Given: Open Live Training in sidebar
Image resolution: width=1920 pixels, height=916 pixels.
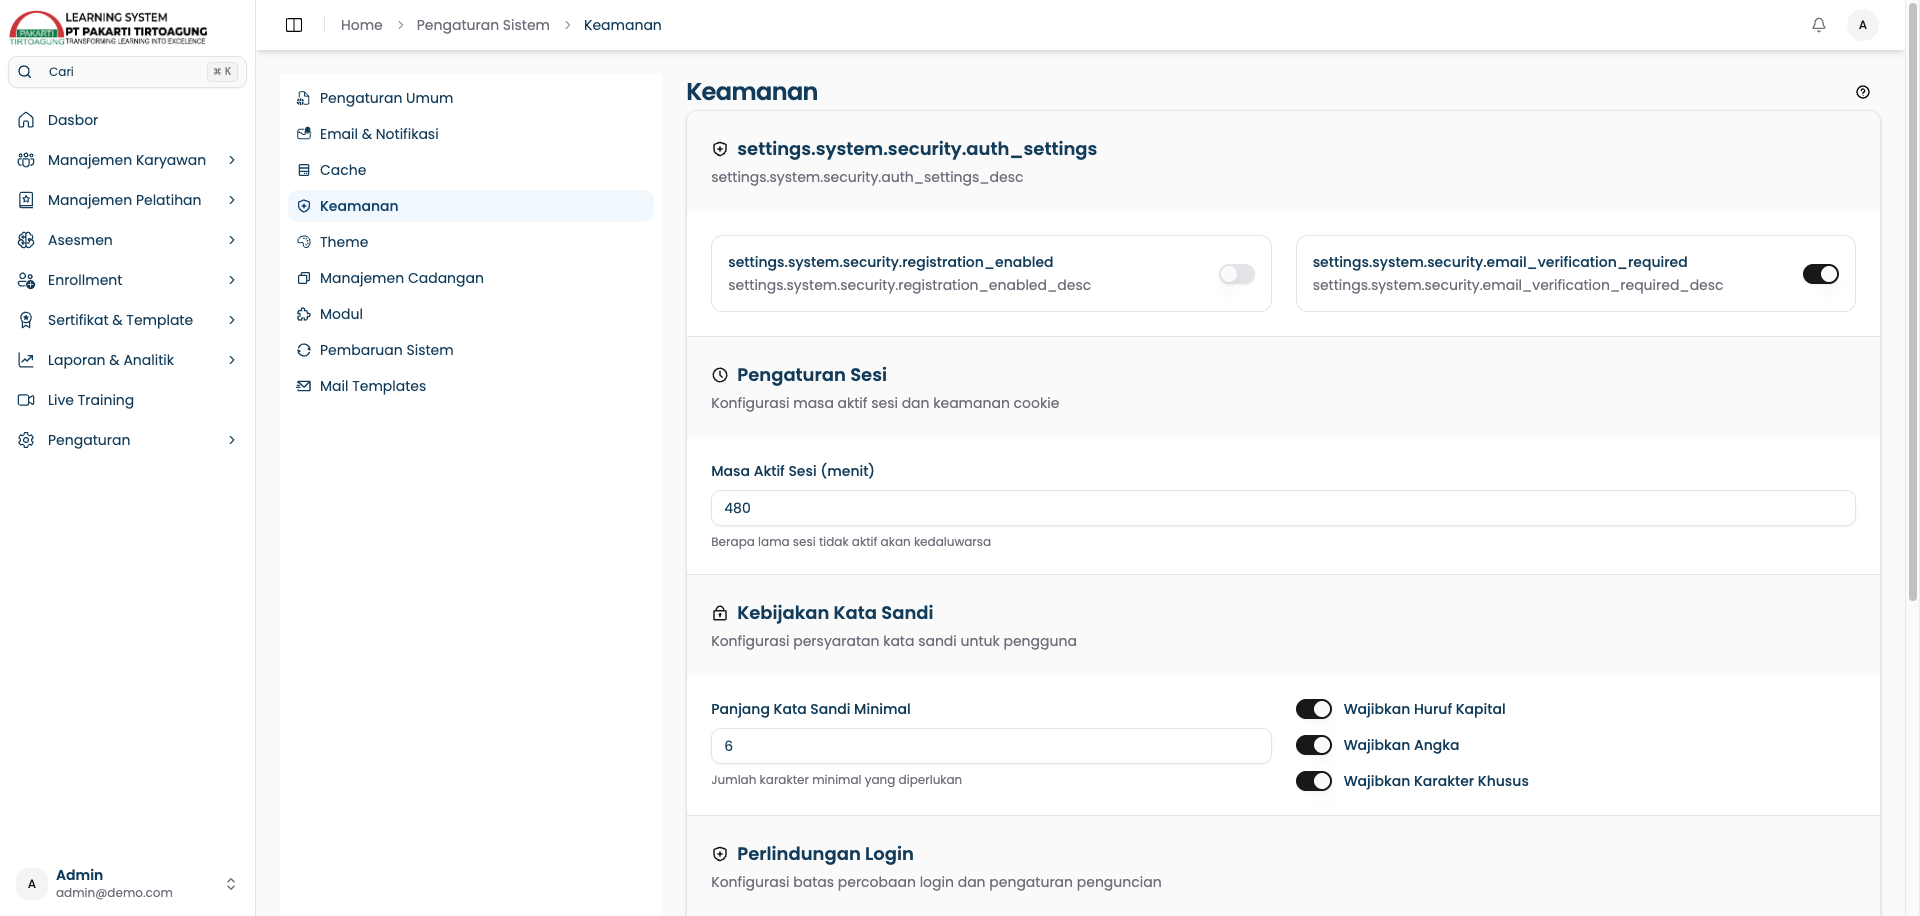Looking at the screenshot, I should click(x=127, y=400).
